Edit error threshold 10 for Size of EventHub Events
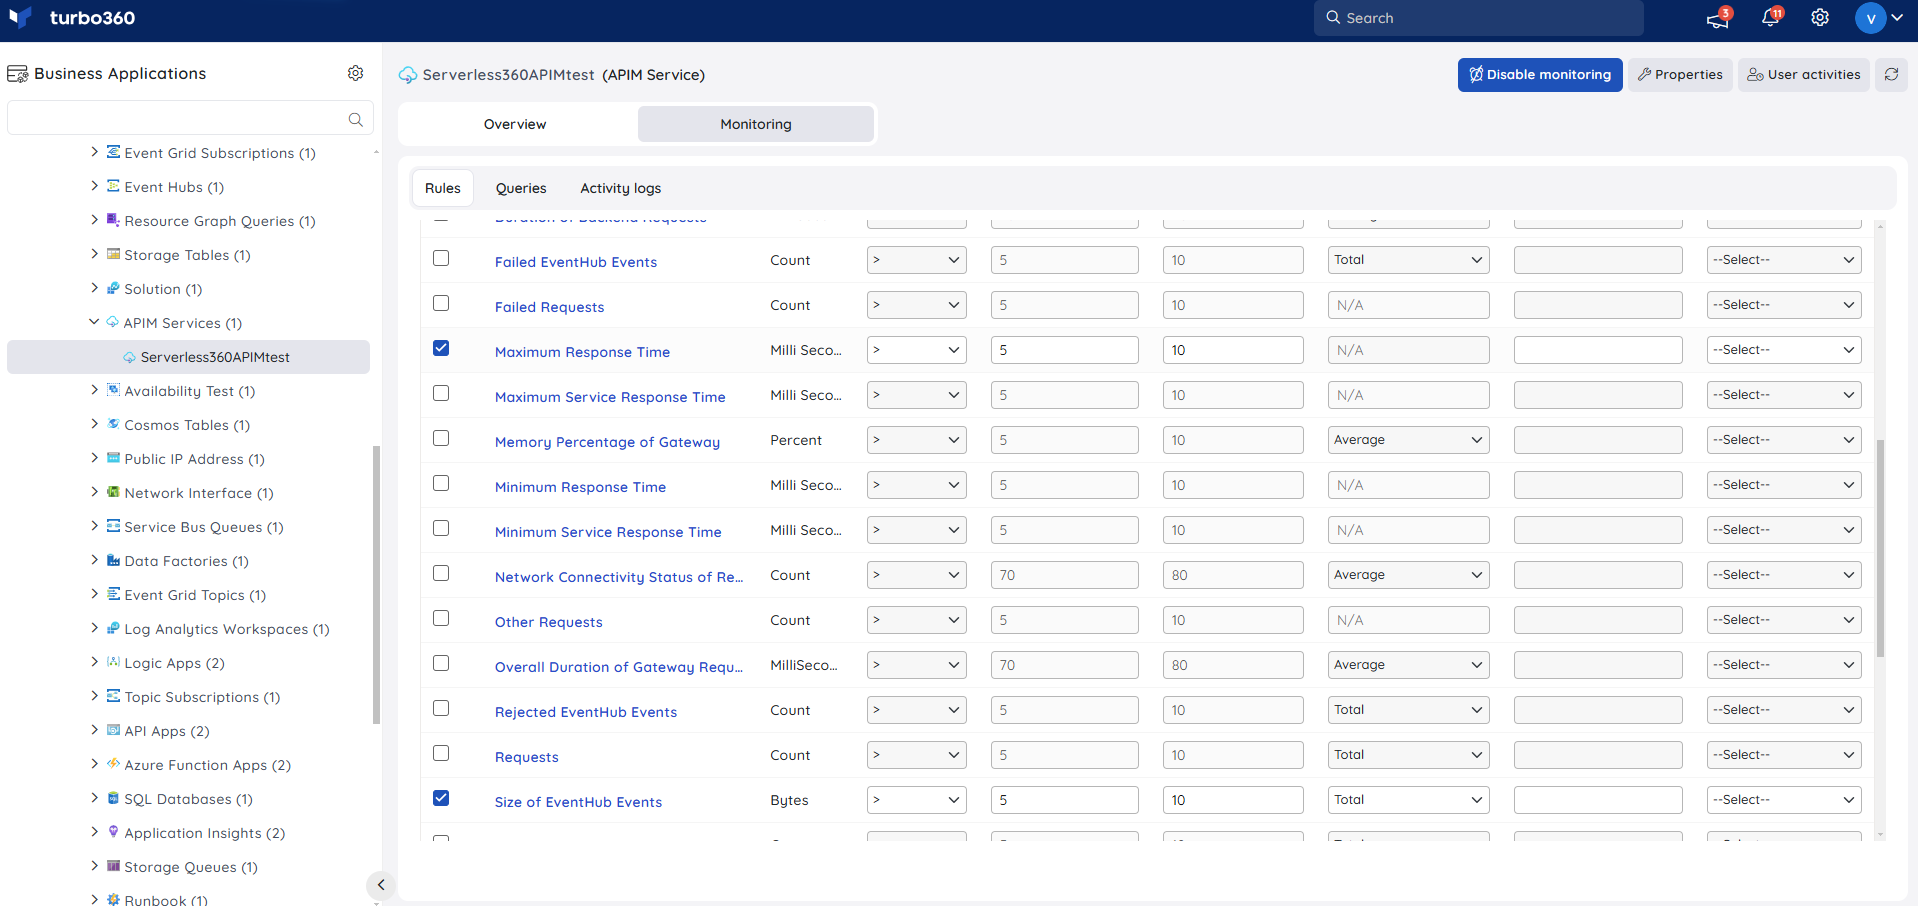Image resolution: width=1918 pixels, height=906 pixels. pos(1233,800)
